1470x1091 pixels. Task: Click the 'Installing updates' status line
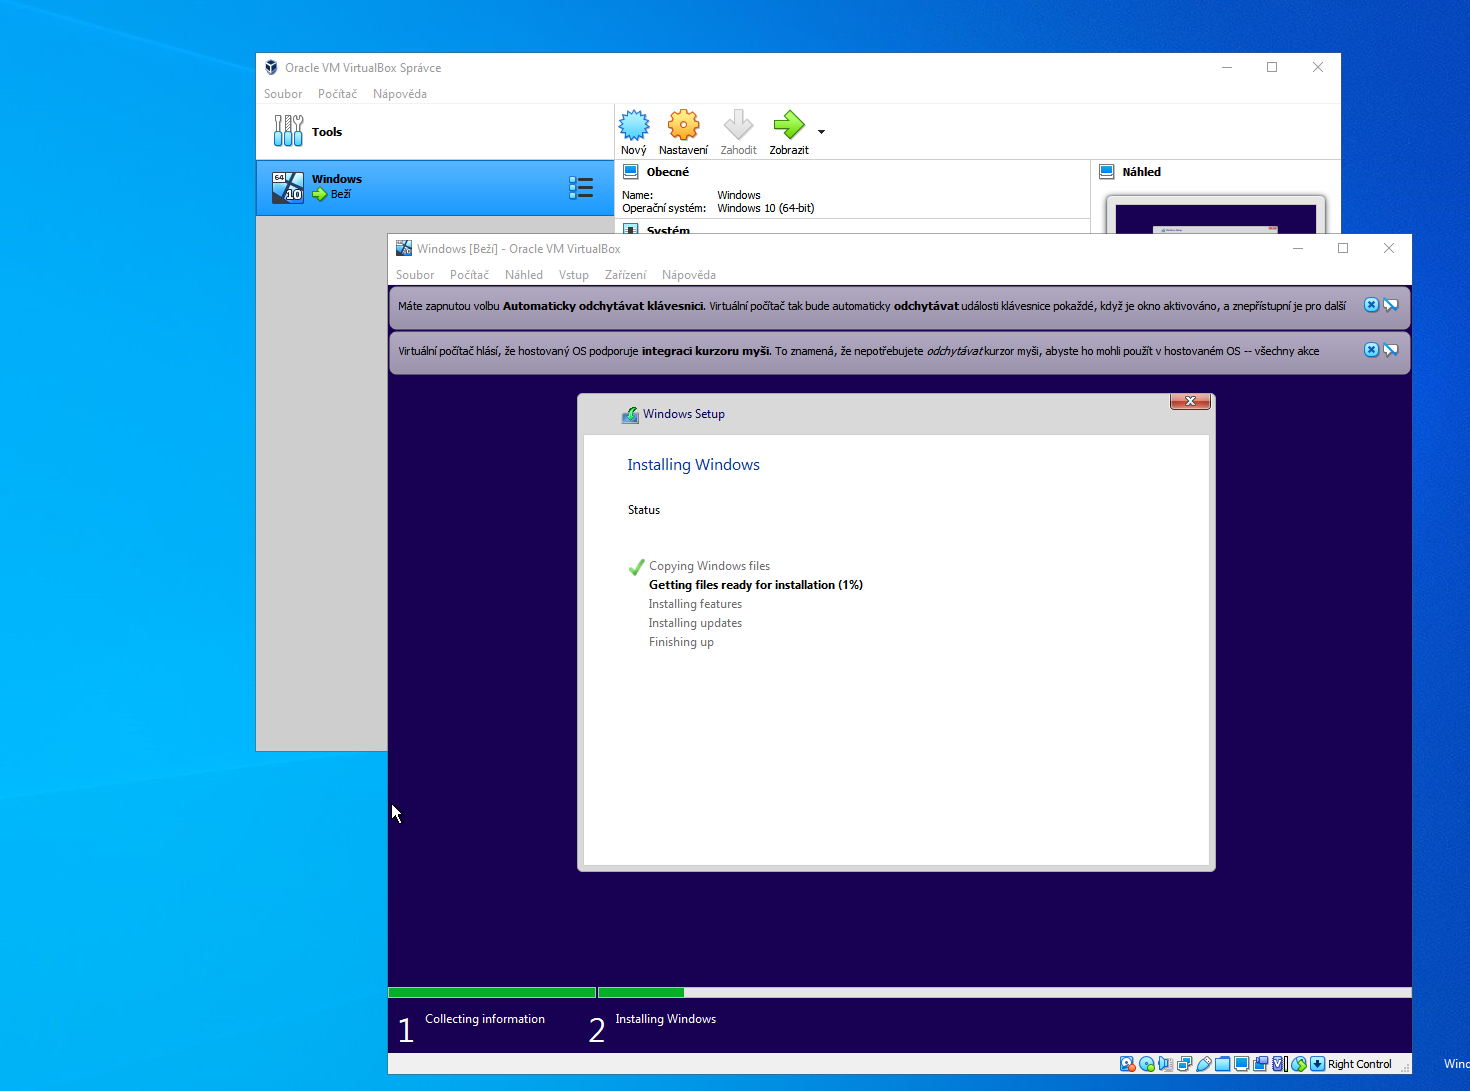point(695,623)
